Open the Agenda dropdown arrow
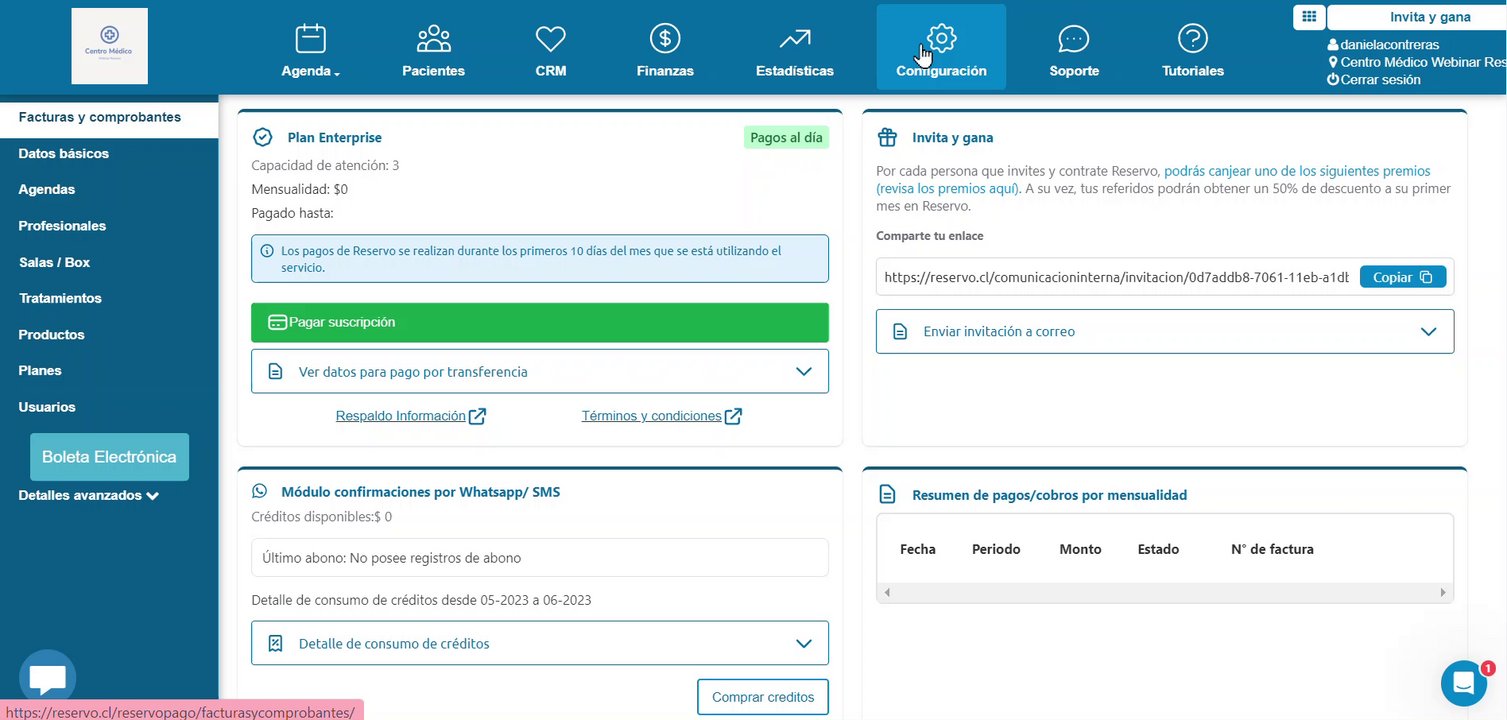This screenshot has height=720, width=1507. (x=337, y=74)
